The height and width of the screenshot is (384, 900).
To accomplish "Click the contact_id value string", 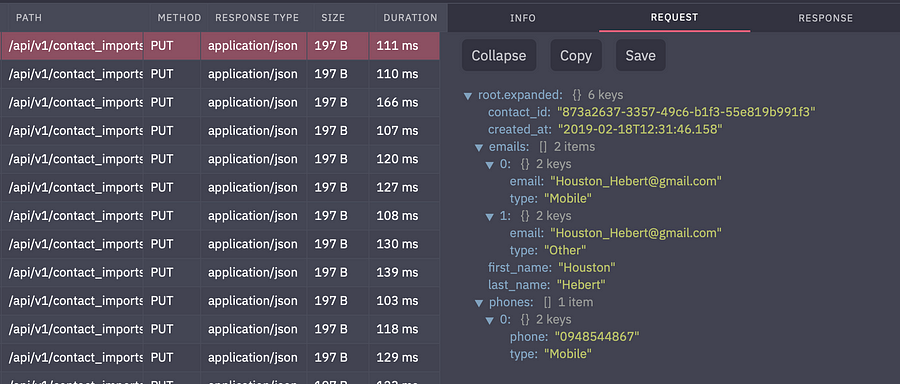I will click(686, 112).
